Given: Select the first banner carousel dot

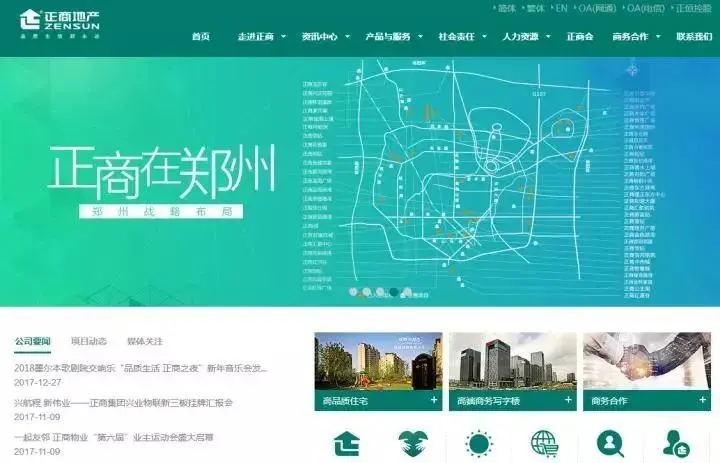Looking at the screenshot, I should click(x=353, y=292).
